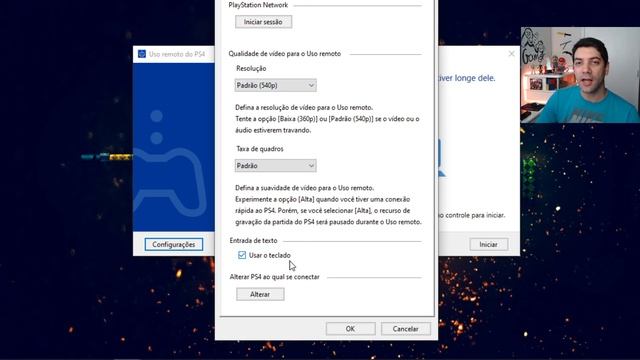Click the 'Qualidade de vídeo para o Uso remoto' heading

(x=284, y=53)
